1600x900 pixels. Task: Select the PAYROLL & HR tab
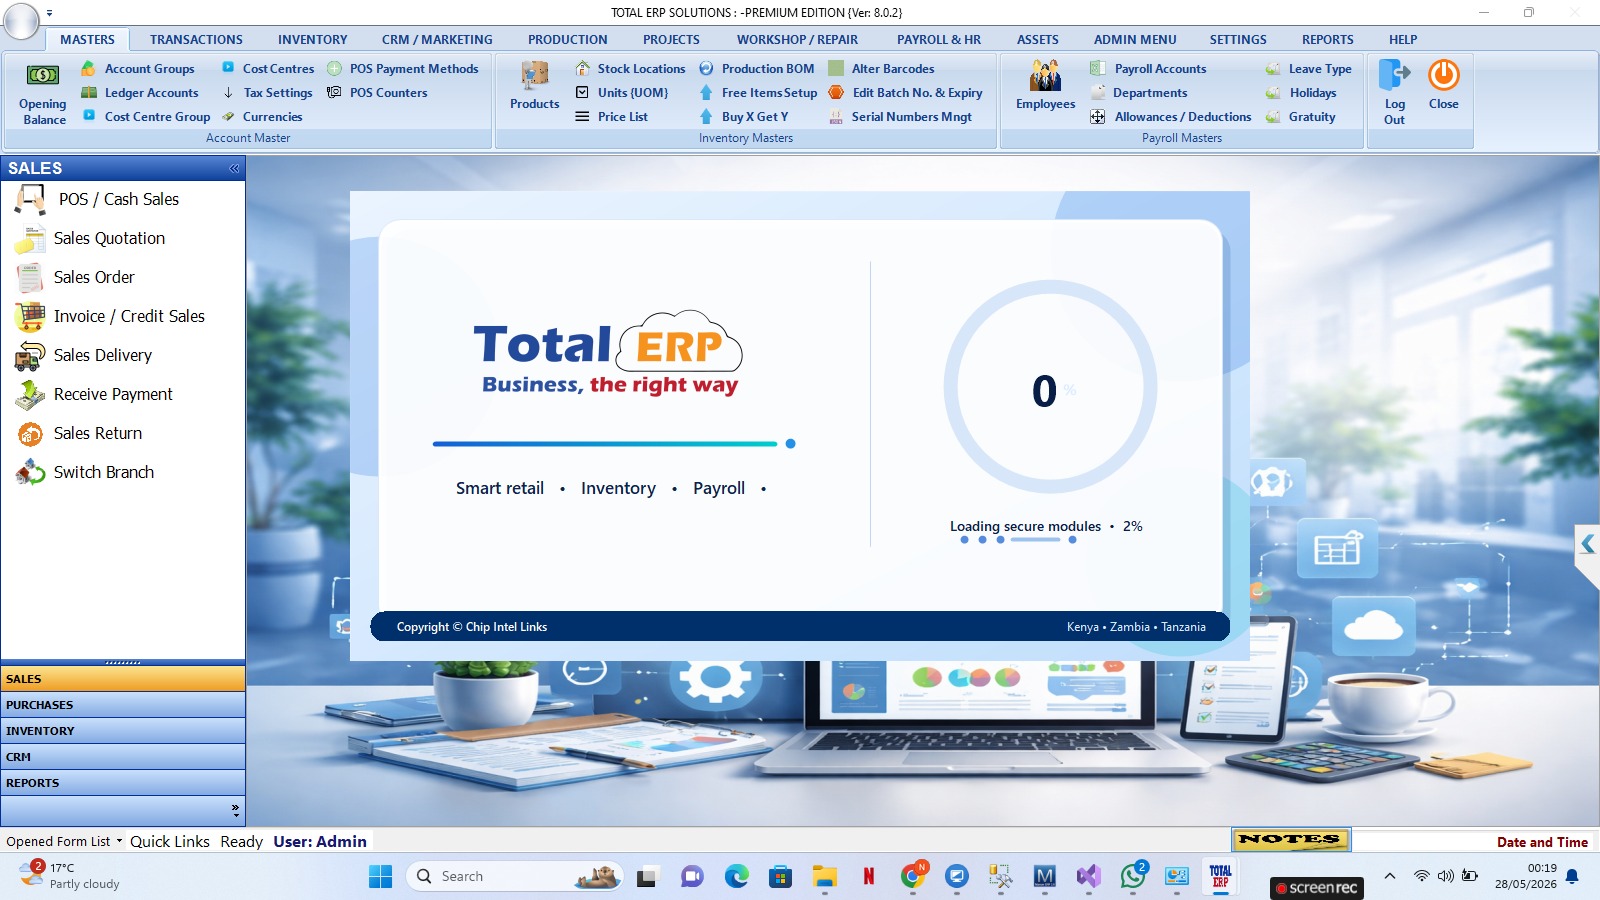point(939,40)
